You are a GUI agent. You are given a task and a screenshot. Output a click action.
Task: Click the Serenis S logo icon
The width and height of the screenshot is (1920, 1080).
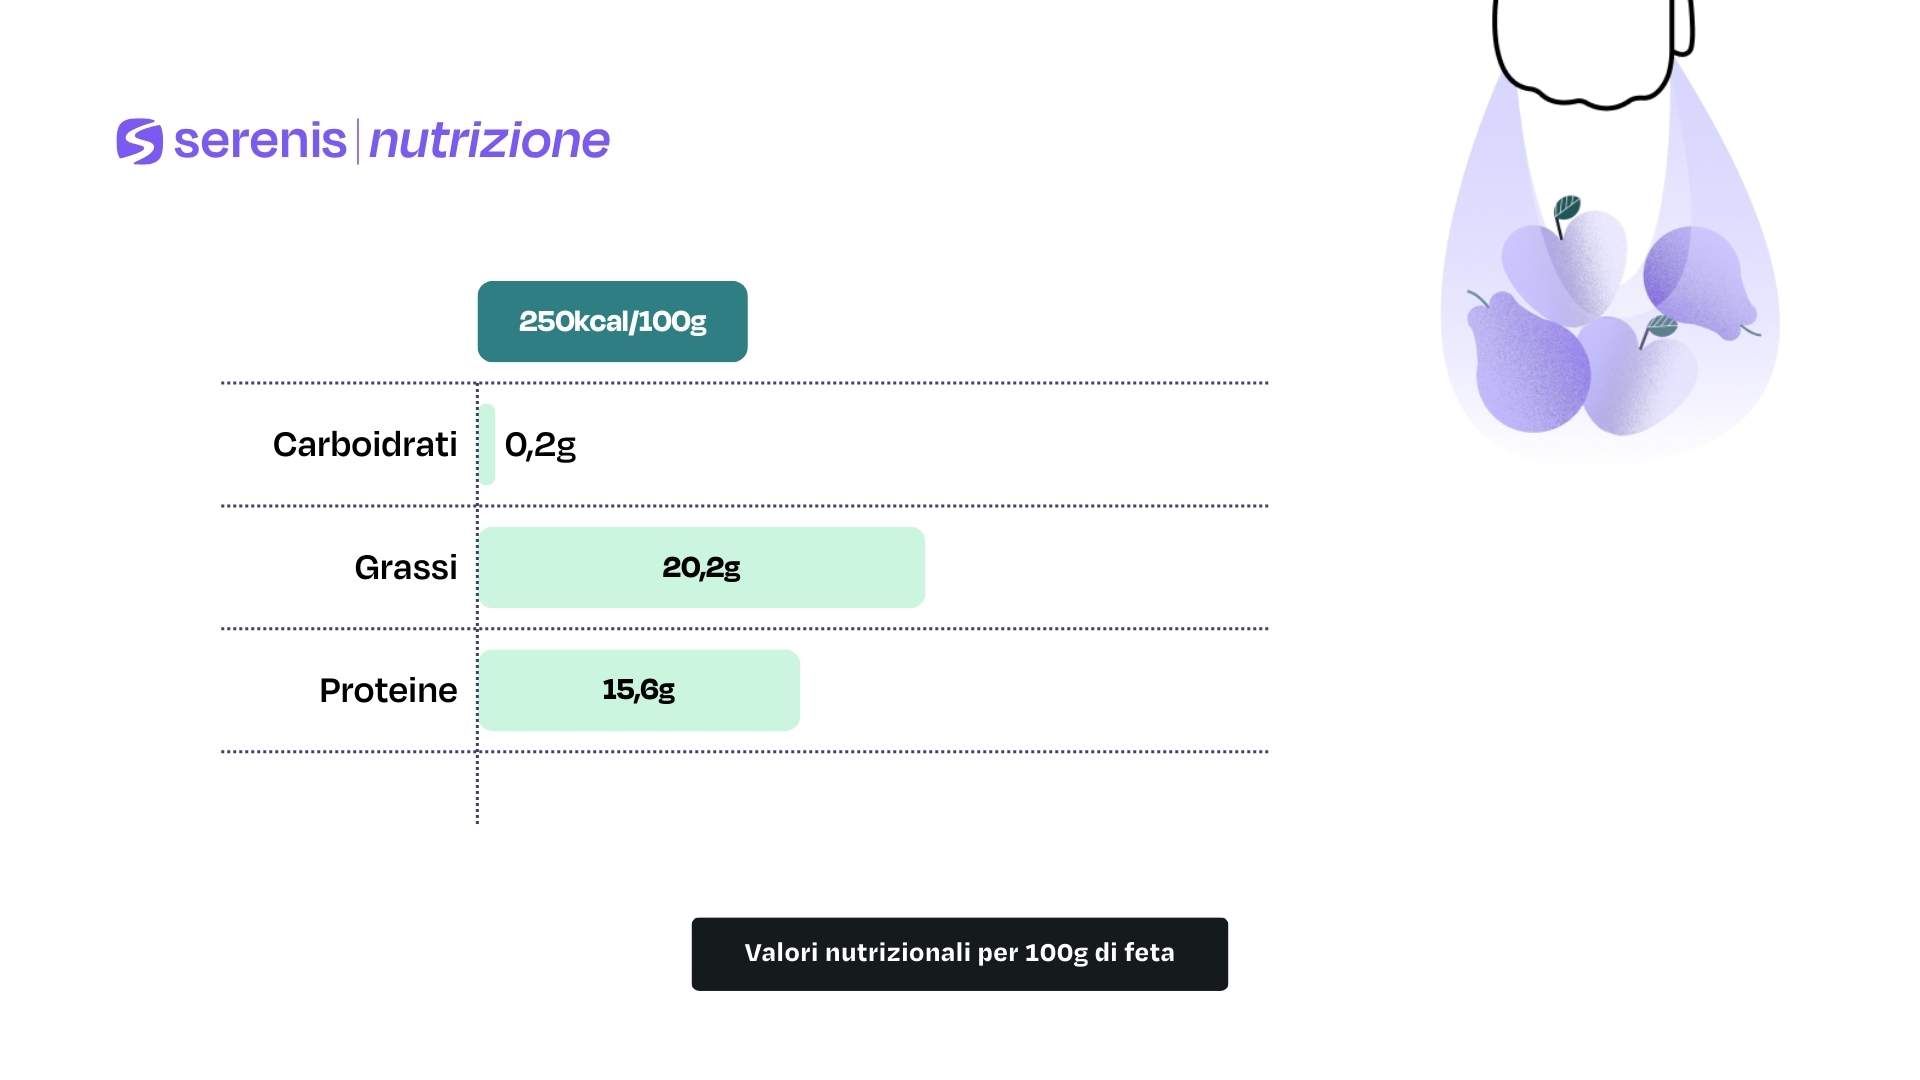click(x=139, y=141)
